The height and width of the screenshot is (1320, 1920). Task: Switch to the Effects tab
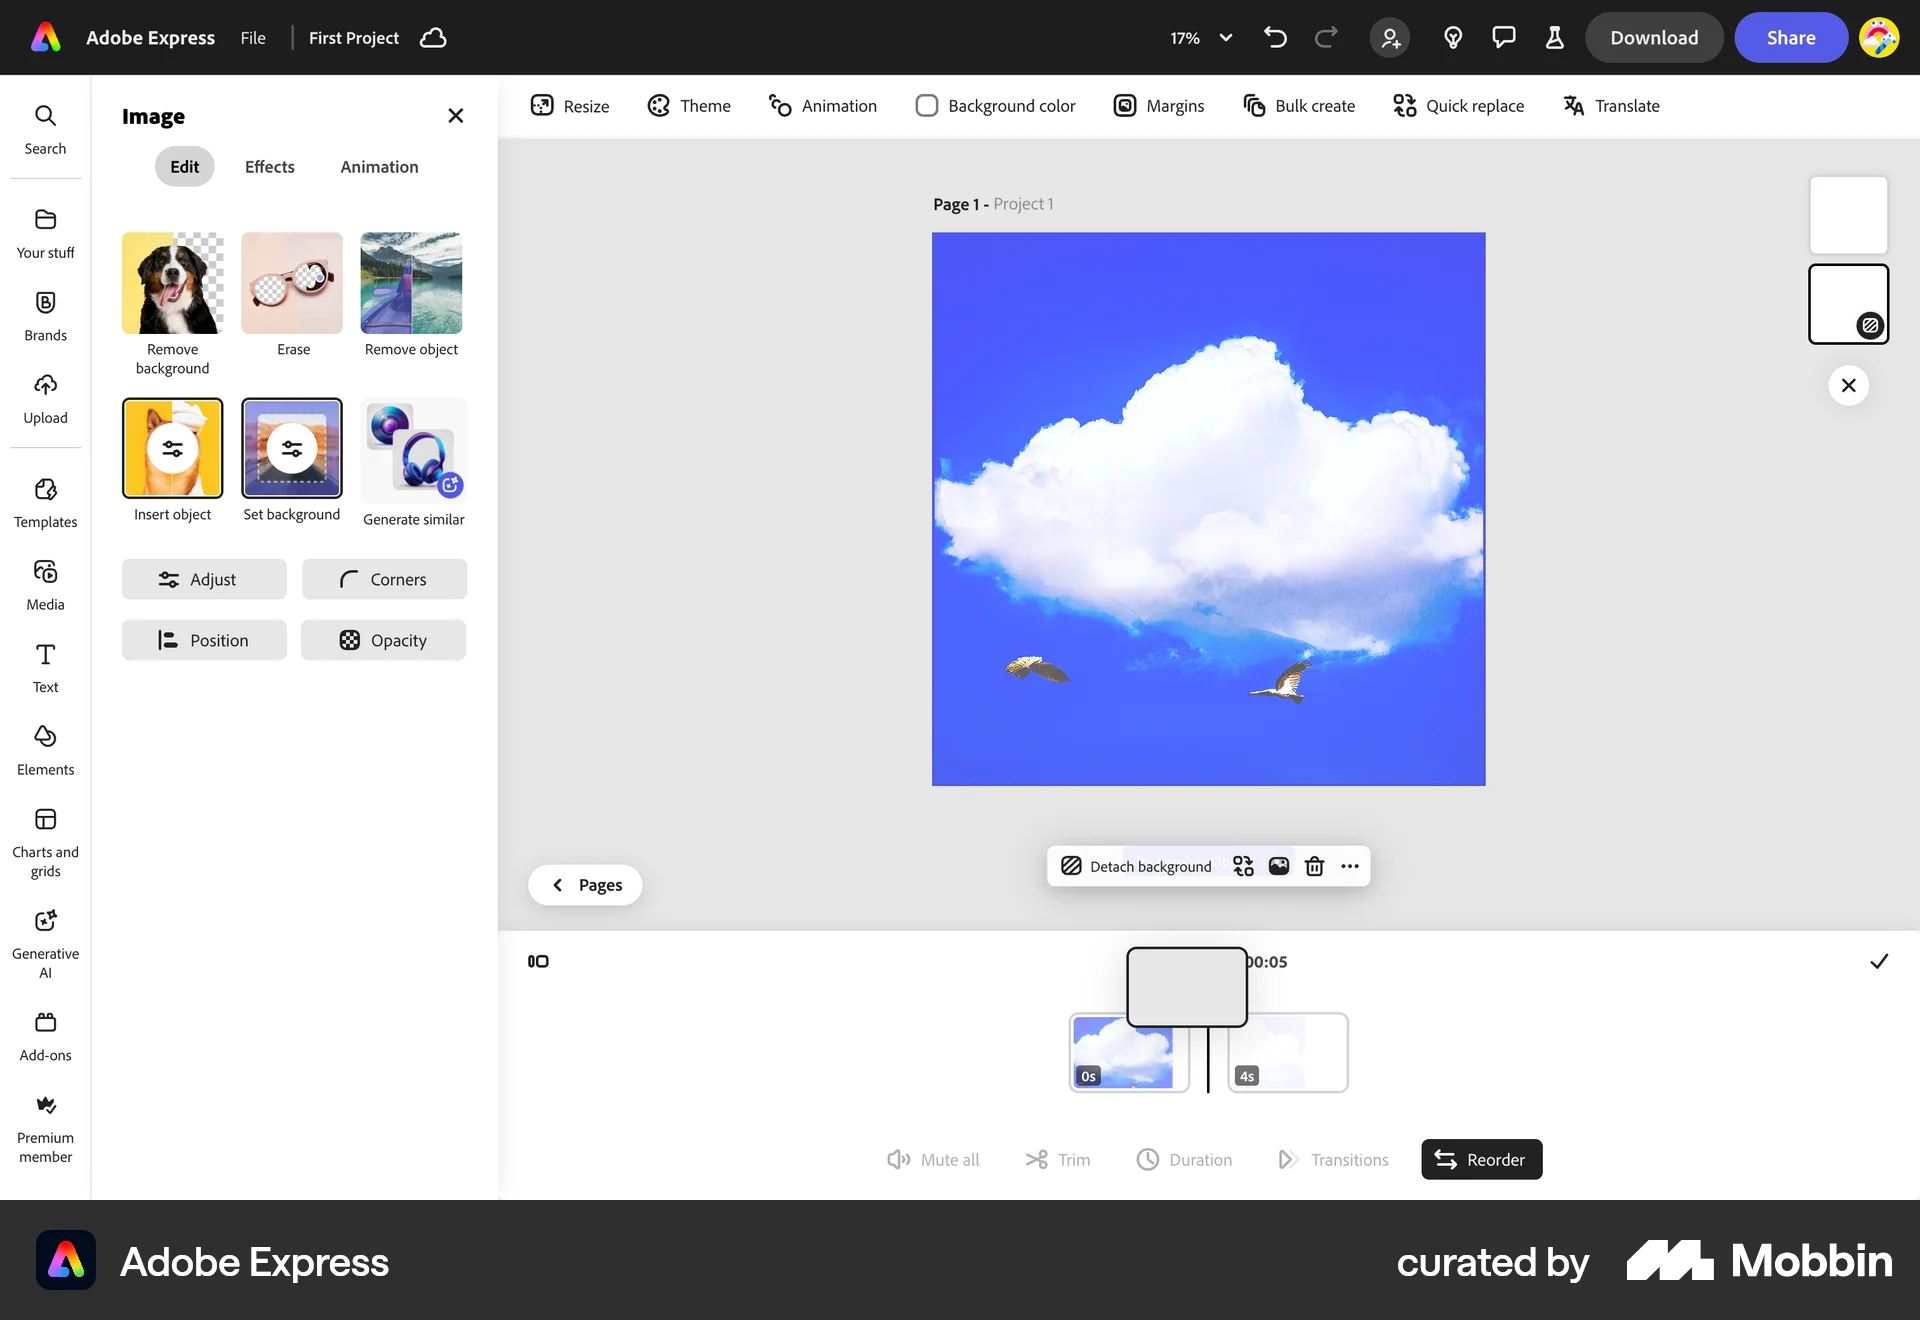click(x=269, y=166)
